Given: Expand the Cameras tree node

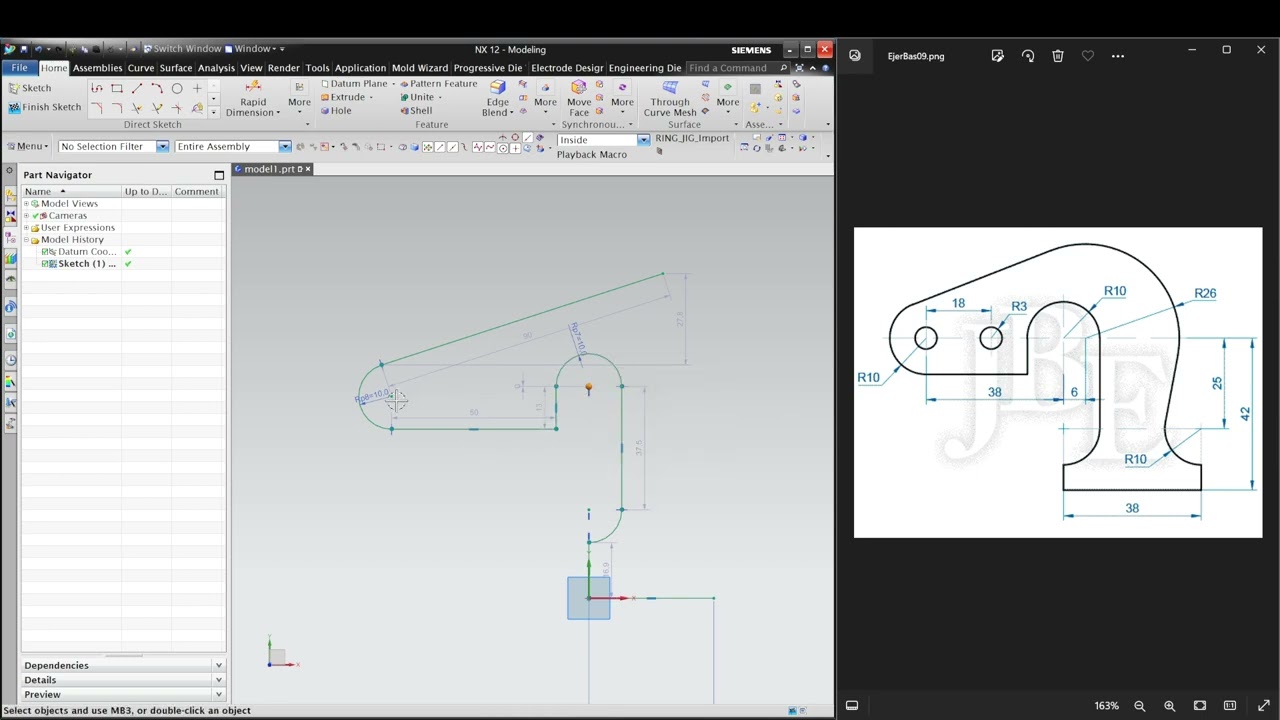Looking at the screenshot, I should click(27, 216).
